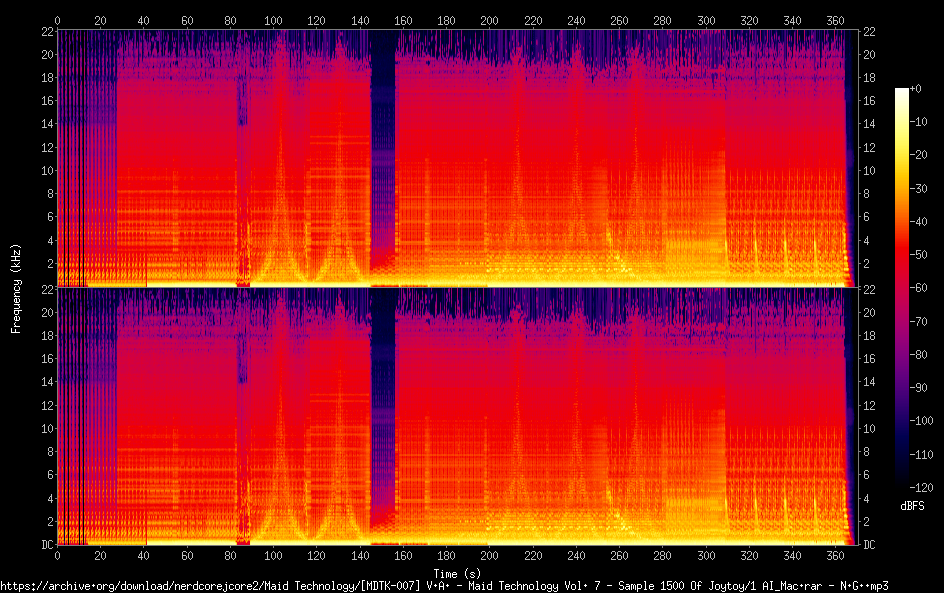Click the "dBFS" label below the color bar

(x=911, y=507)
